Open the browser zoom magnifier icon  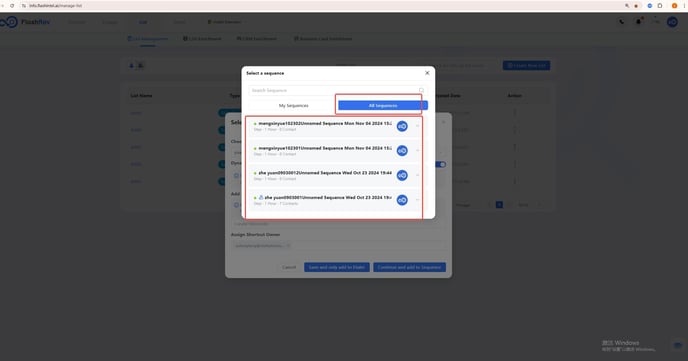pyautogui.click(x=627, y=6)
